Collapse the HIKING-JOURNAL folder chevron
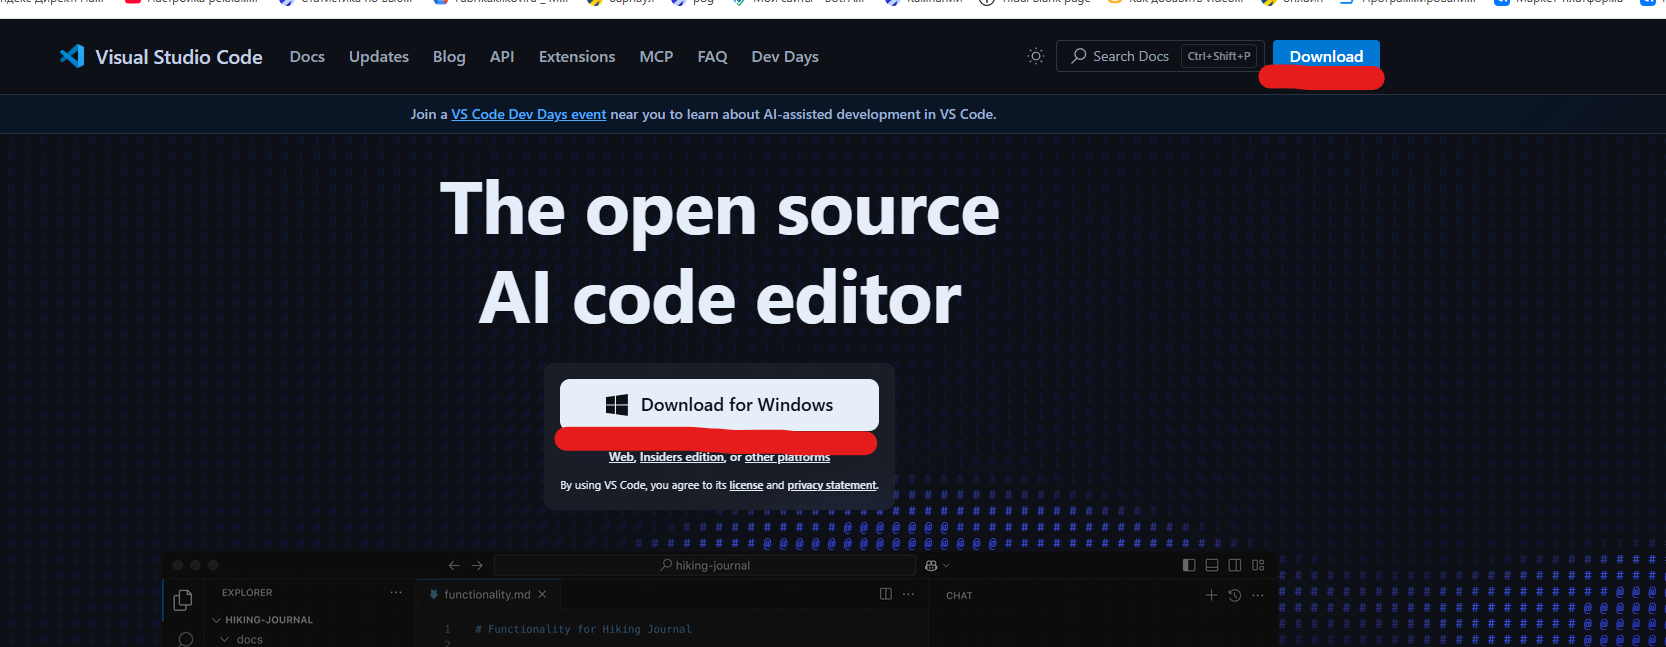1666x647 pixels. pyautogui.click(x=217, y=620)
